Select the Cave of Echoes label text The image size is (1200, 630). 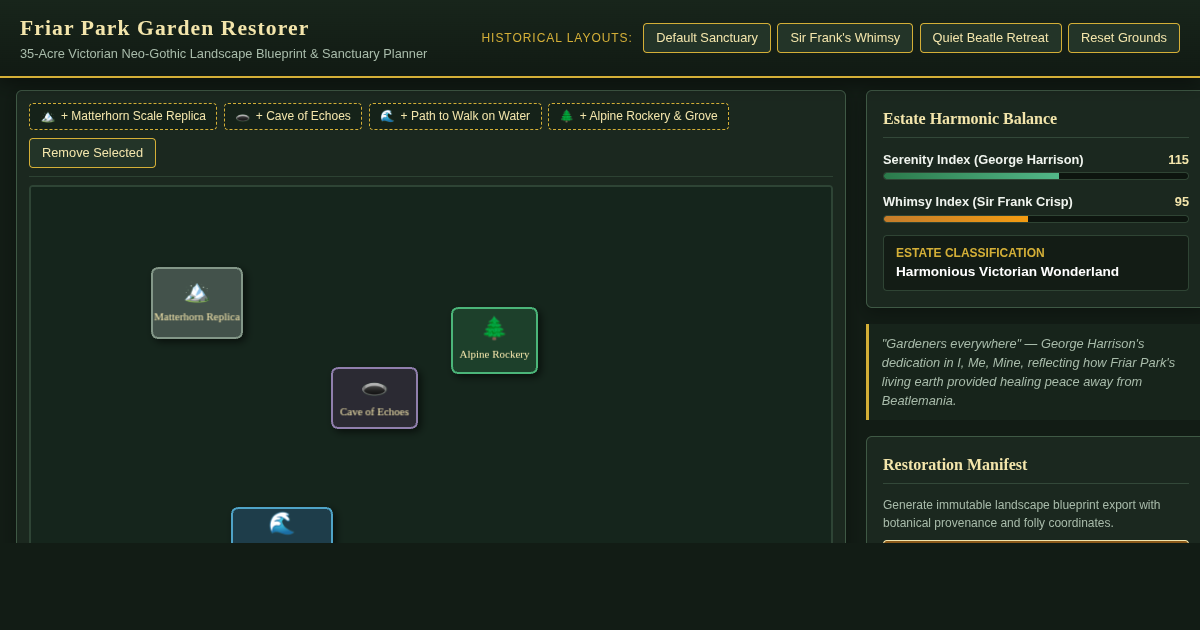374,412
